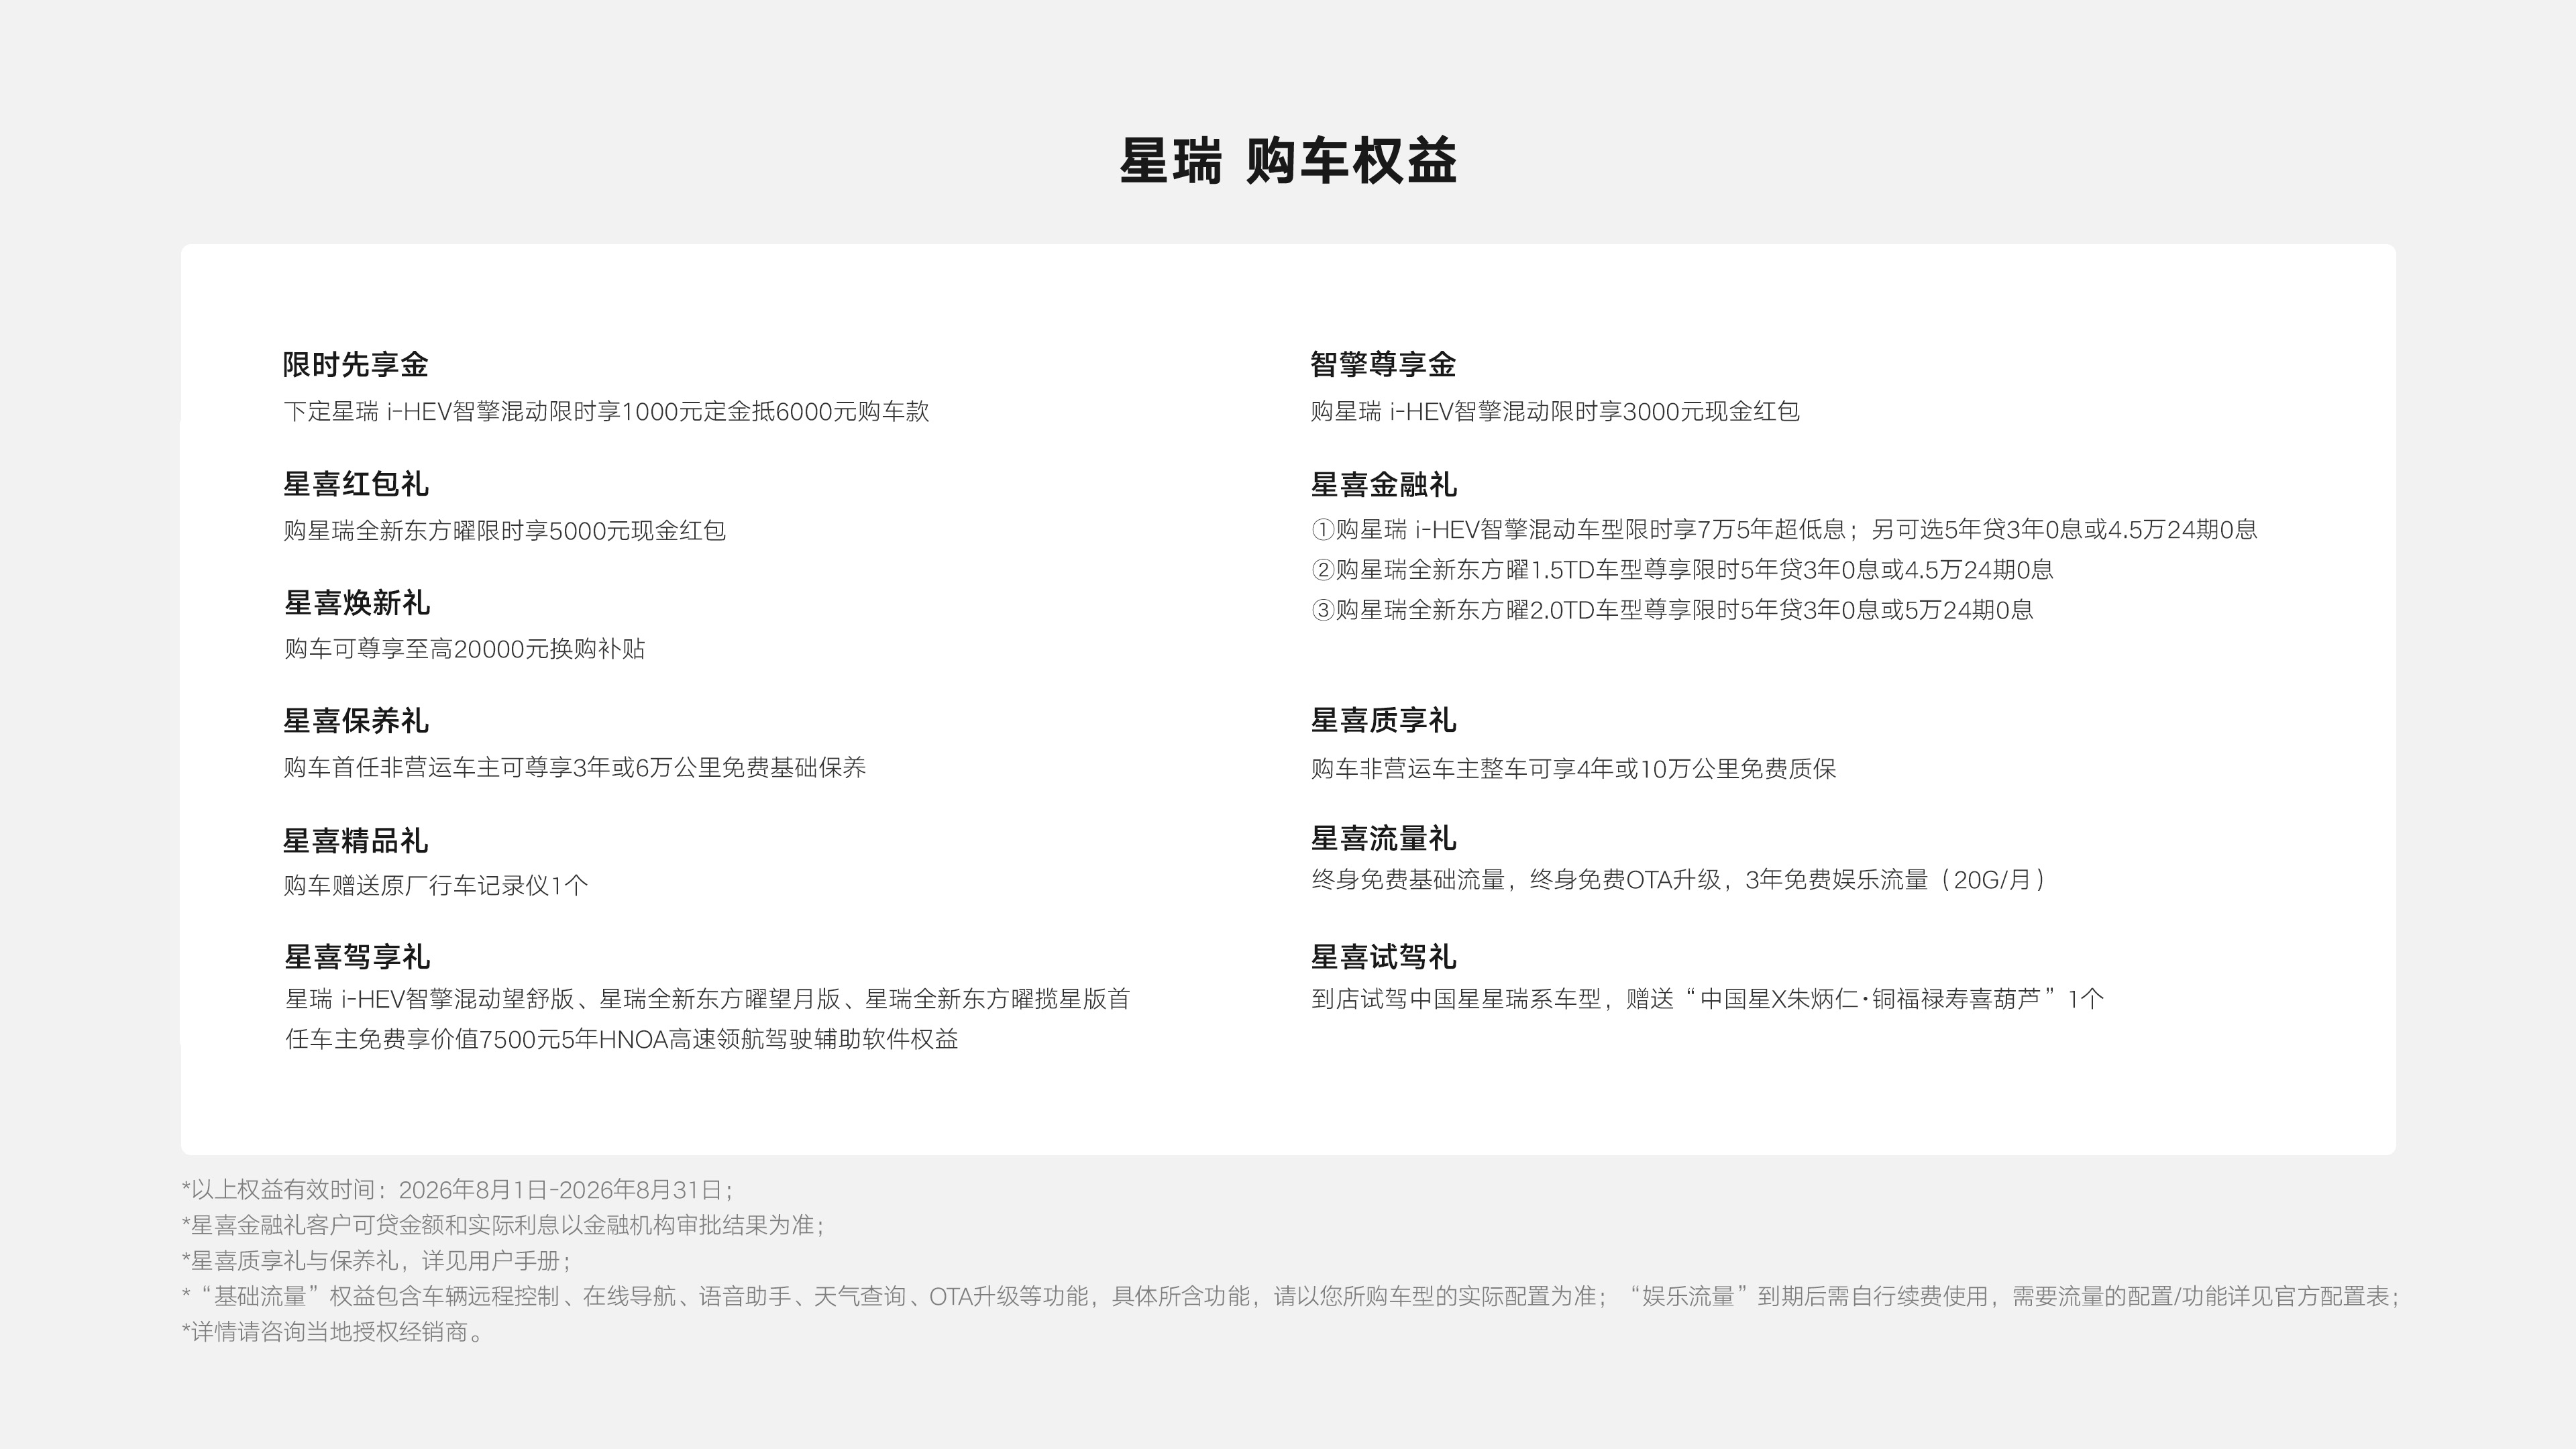Click the text about 4年或10万公里免费质保
This screenshot has width=2576, height=1449.
[x=1573, y=768]
